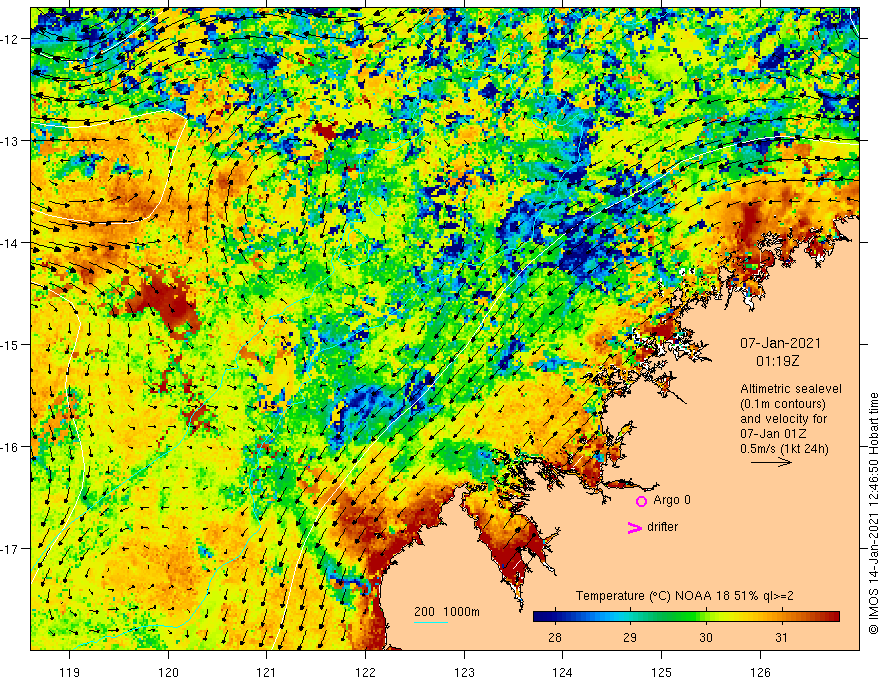Click the 'Argo 0' legend label
Screen dimensions: 880x680
pos(672,500)
